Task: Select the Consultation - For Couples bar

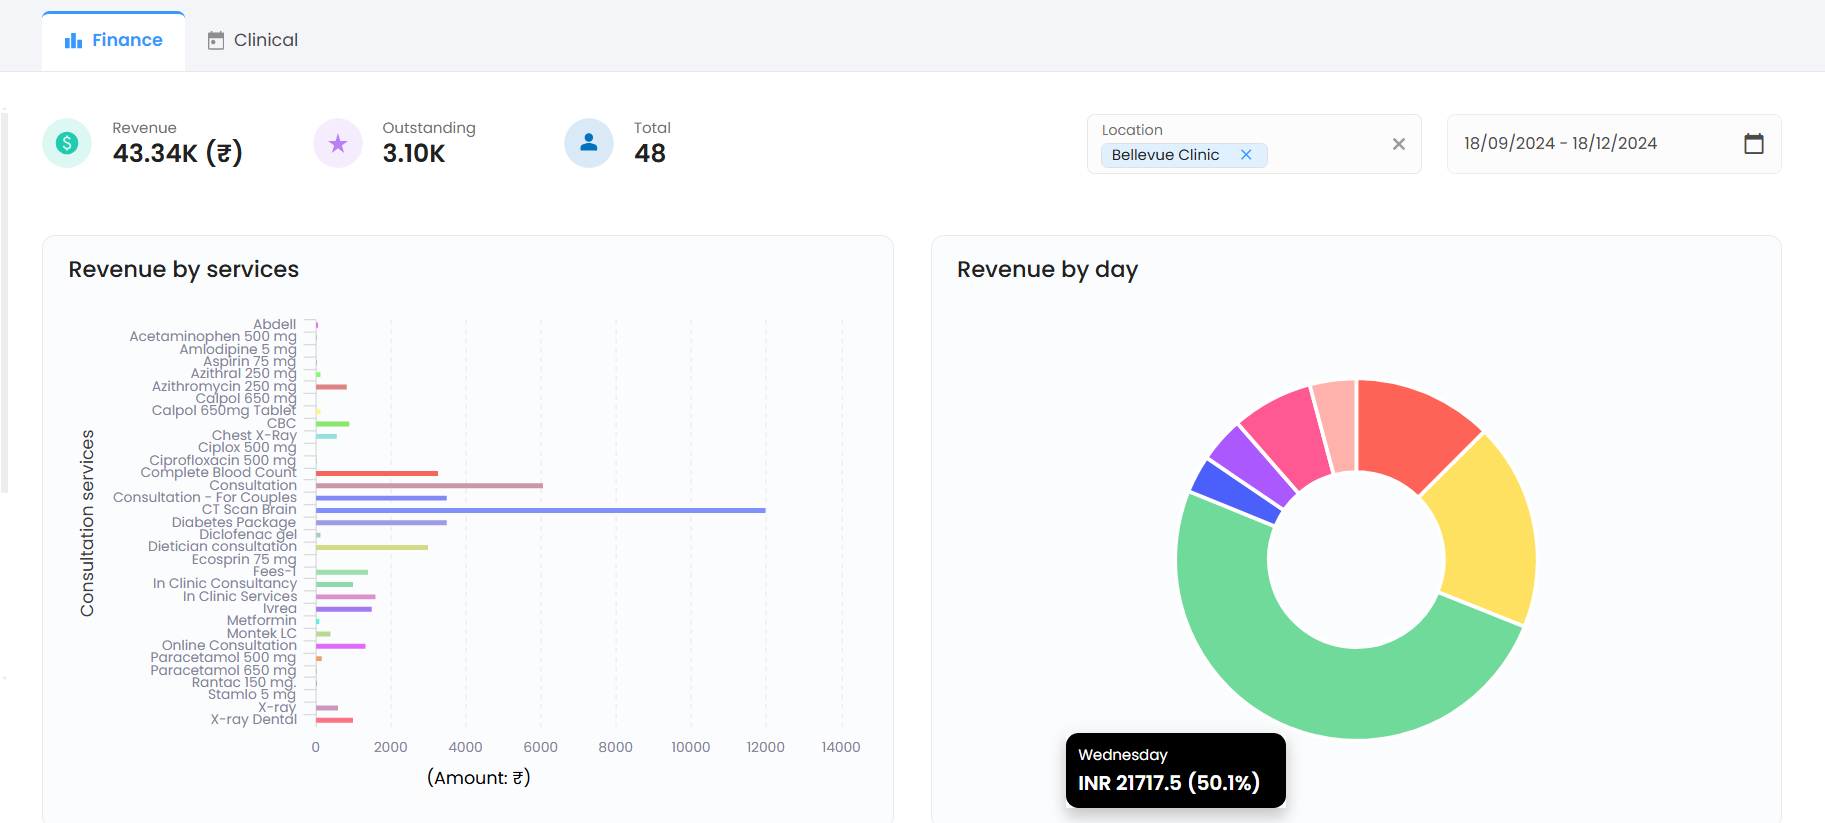Action: coord(381,497)
